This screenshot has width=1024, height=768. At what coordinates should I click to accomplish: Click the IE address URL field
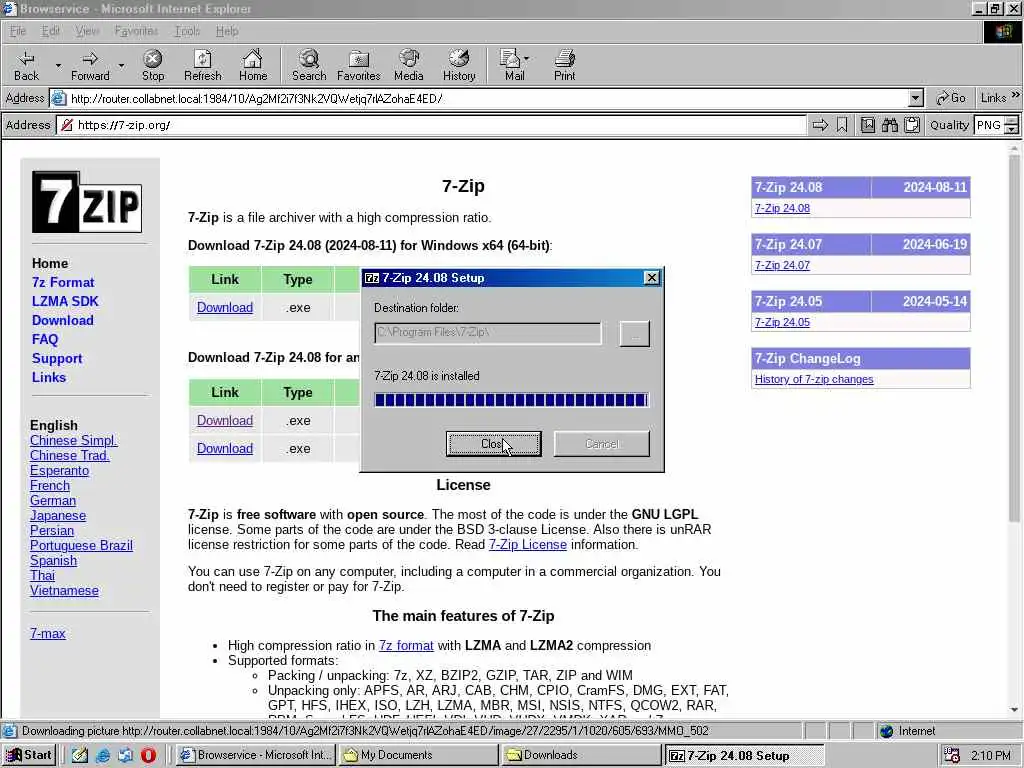tap(487, 99)
